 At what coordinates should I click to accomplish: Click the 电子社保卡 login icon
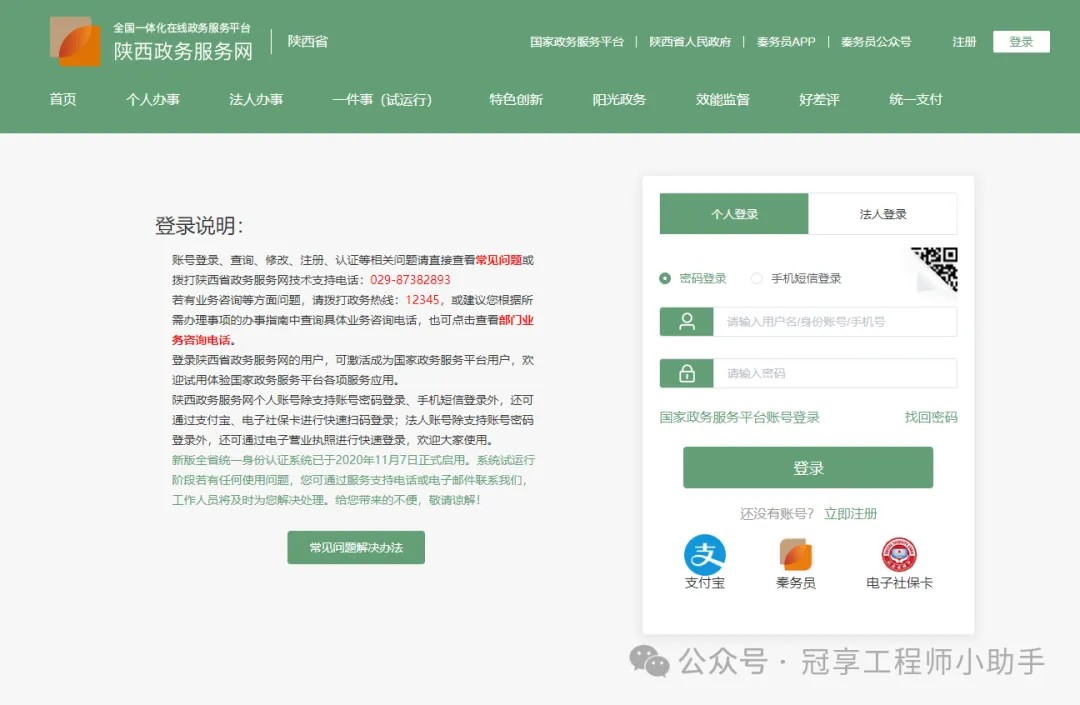tap(899, 555)
